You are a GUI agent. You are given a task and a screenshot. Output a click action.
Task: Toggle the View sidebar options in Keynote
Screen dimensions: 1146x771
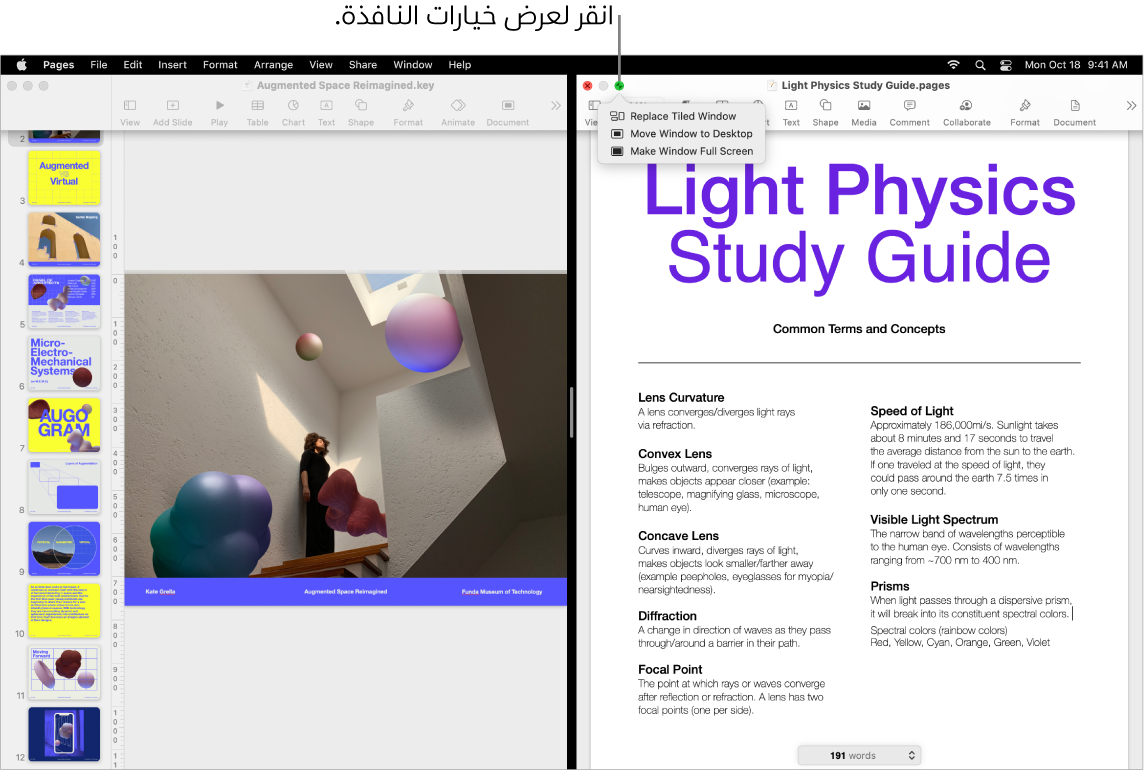point(130,108)
